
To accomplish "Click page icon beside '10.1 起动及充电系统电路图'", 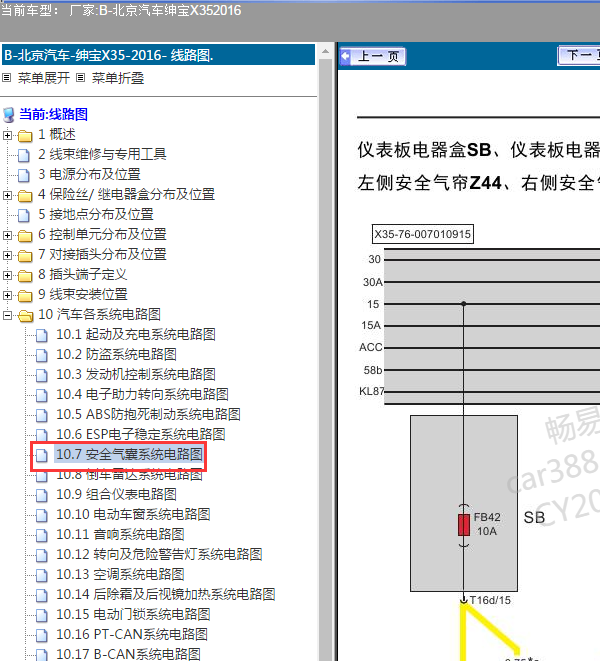I will [x=42, y=336].
